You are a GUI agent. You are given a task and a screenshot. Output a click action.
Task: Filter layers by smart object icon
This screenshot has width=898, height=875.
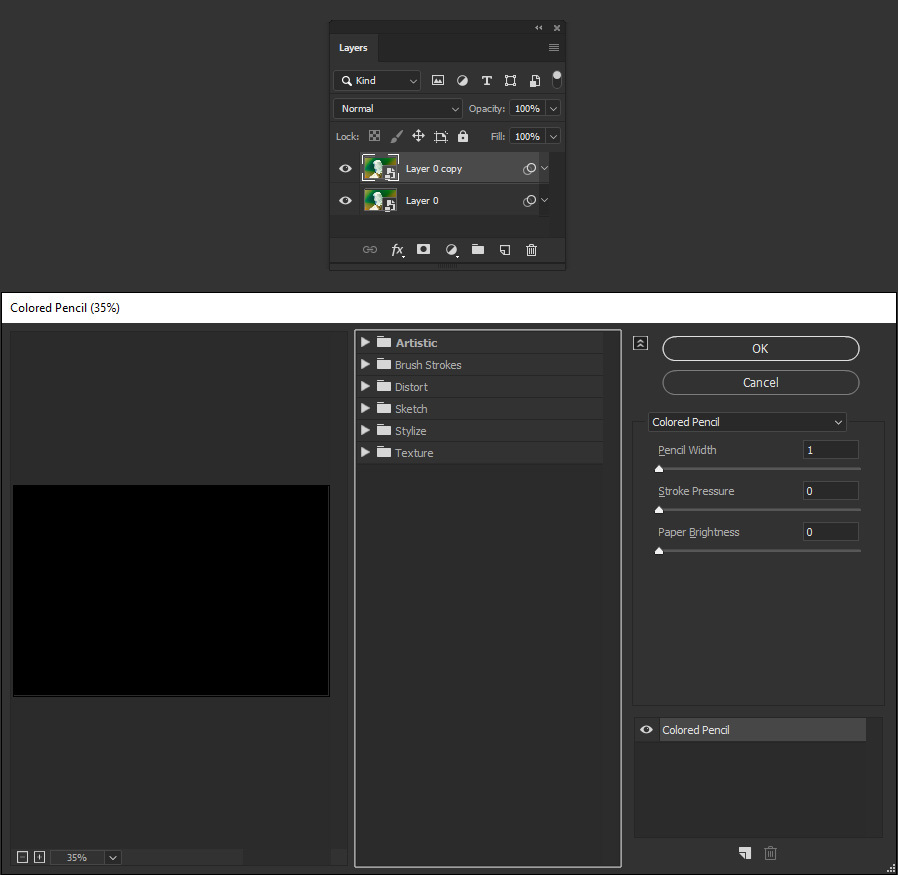(x=534, y=81)
